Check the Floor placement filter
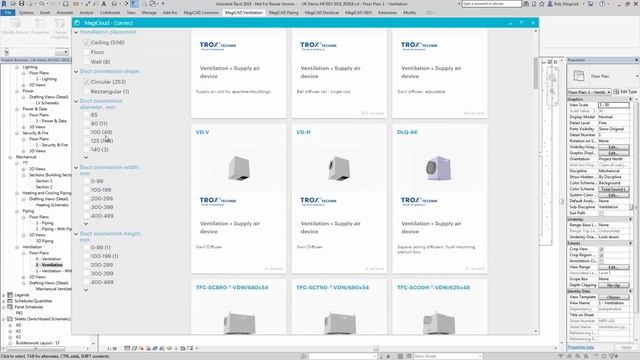Viewport: 640px width, 360px height. pyautogui.click(x=87, y=52)
